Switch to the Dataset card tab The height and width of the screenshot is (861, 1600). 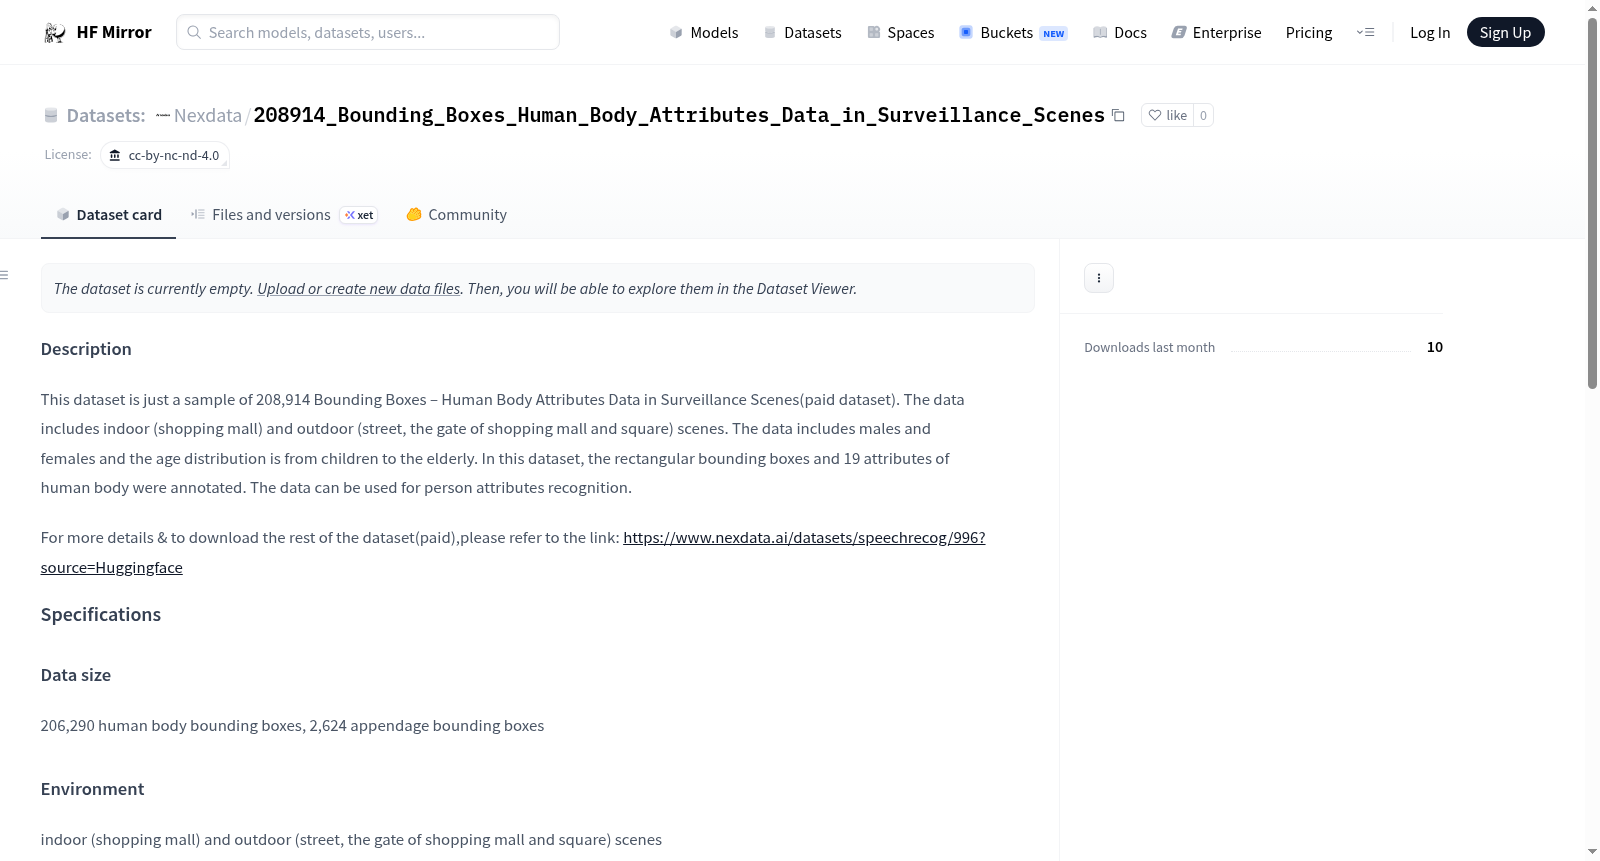pos(108,215)
